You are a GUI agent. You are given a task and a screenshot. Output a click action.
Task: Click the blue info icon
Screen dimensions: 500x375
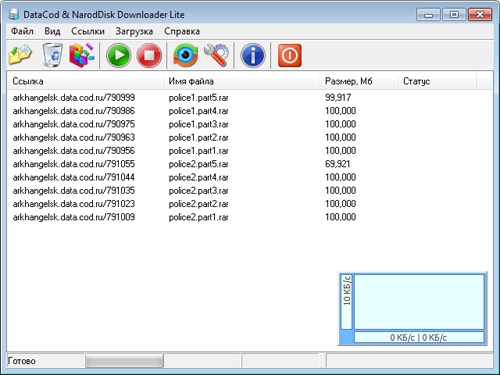[x=253, y=55]
